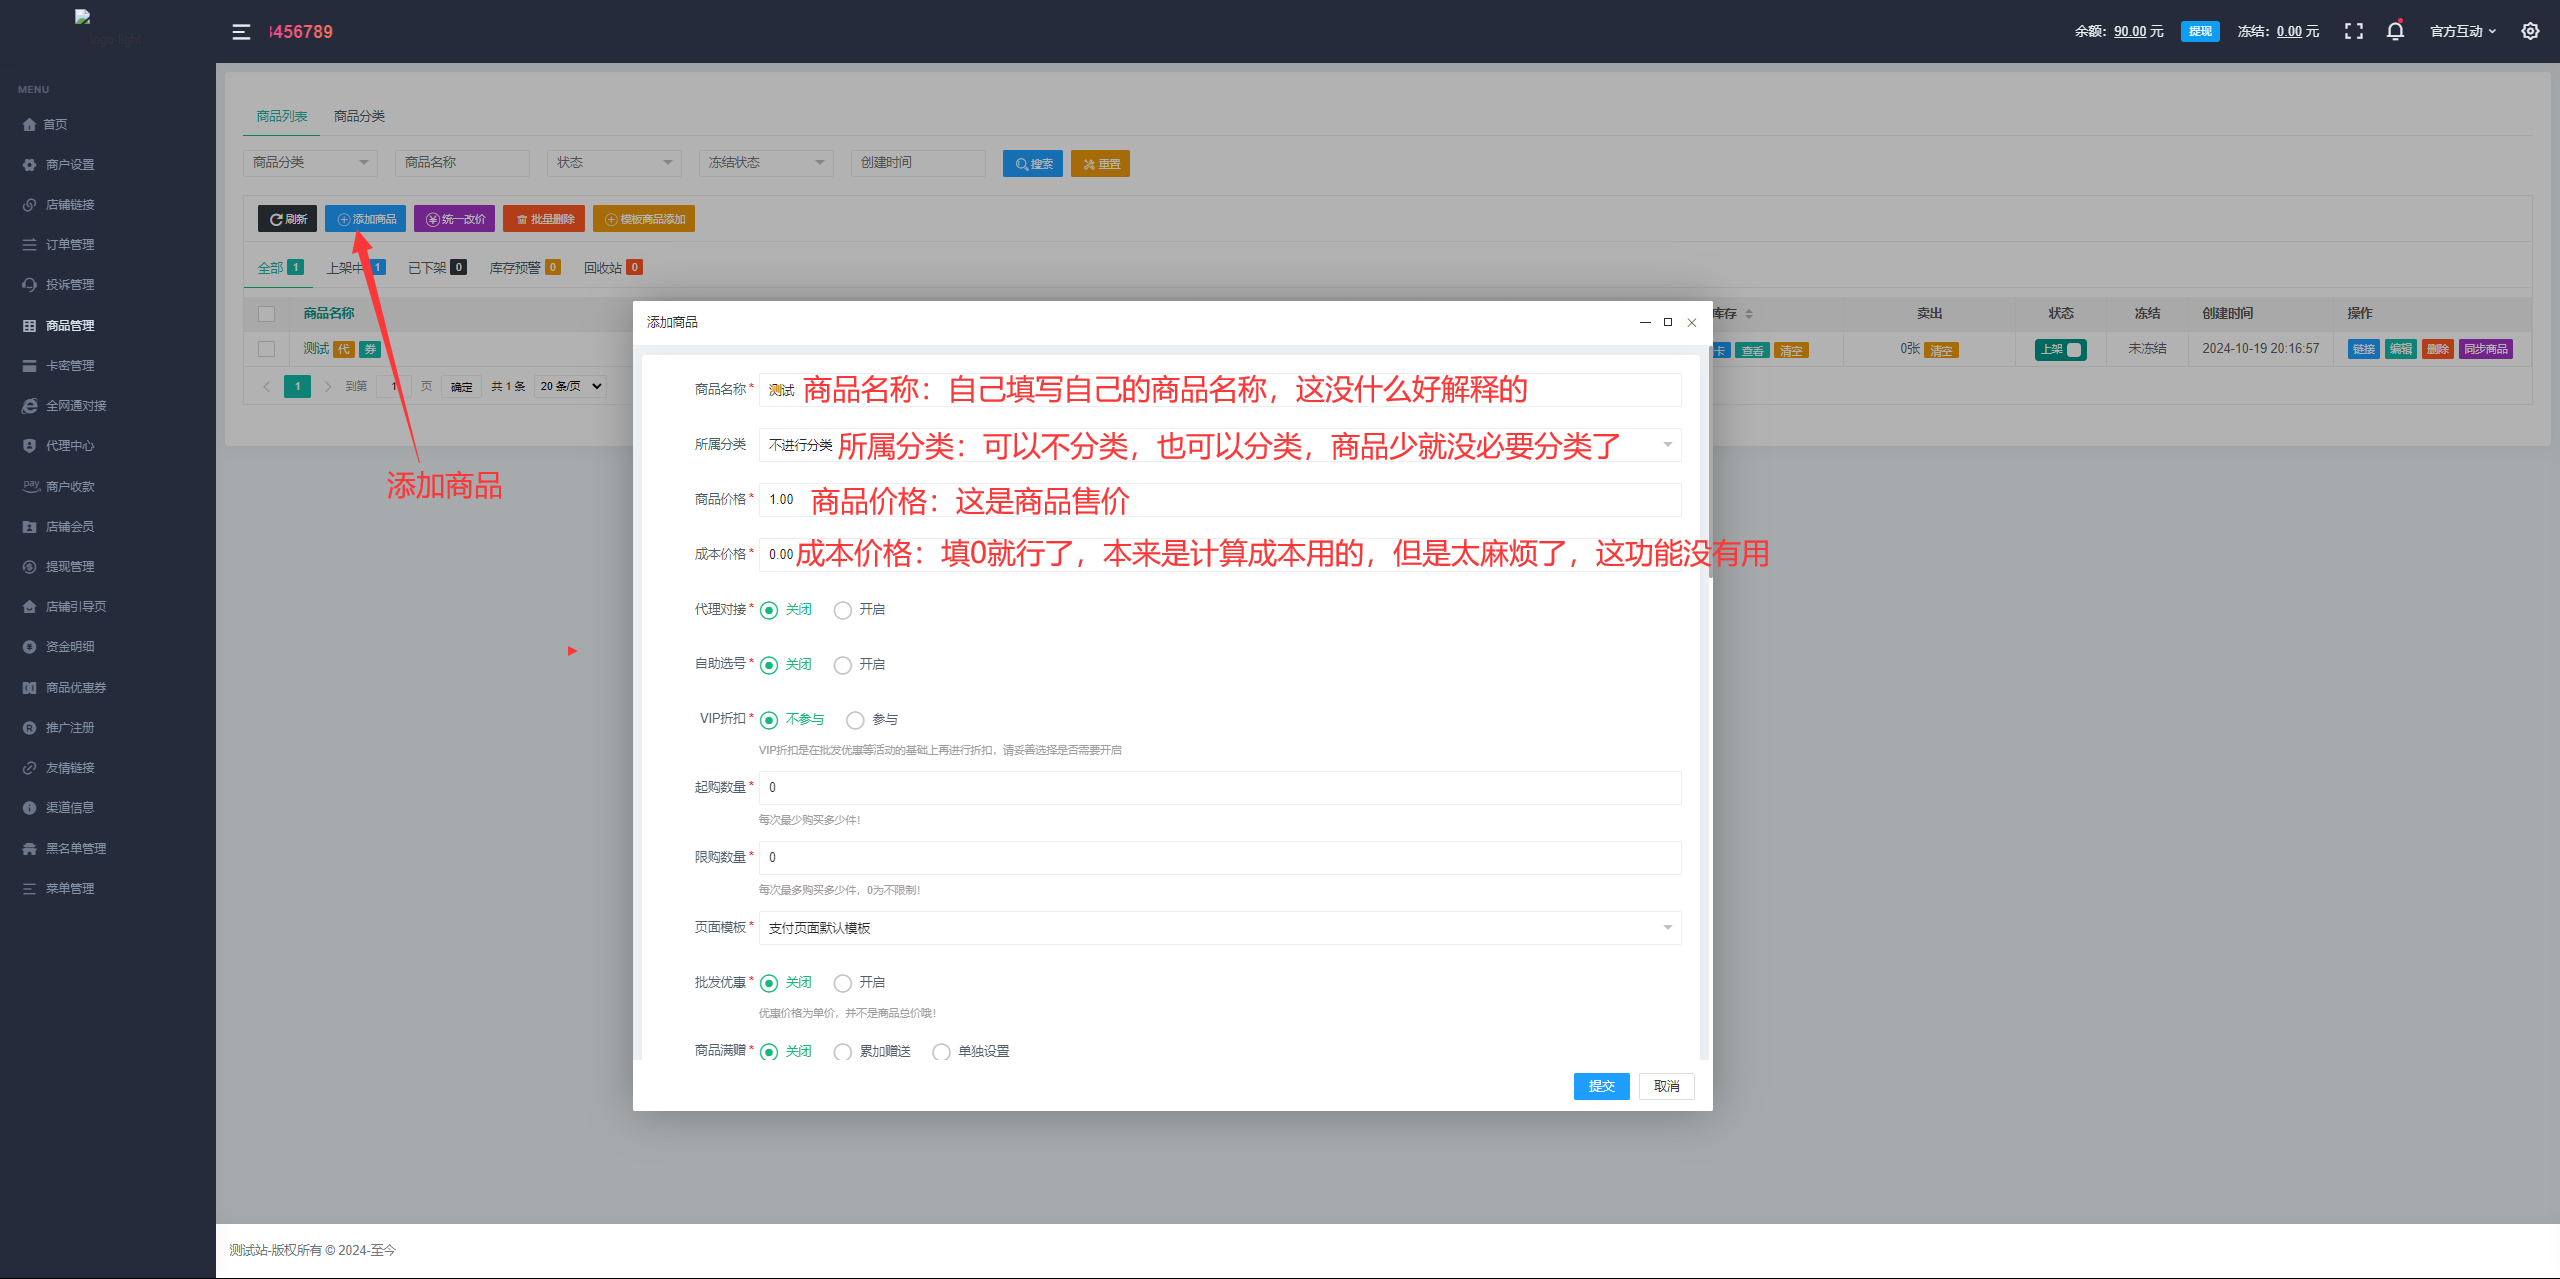Toggle fullscreen mode icon in header
Image resolution: width=2560 pixels, height=1279 pixels.
(2354, 31)
